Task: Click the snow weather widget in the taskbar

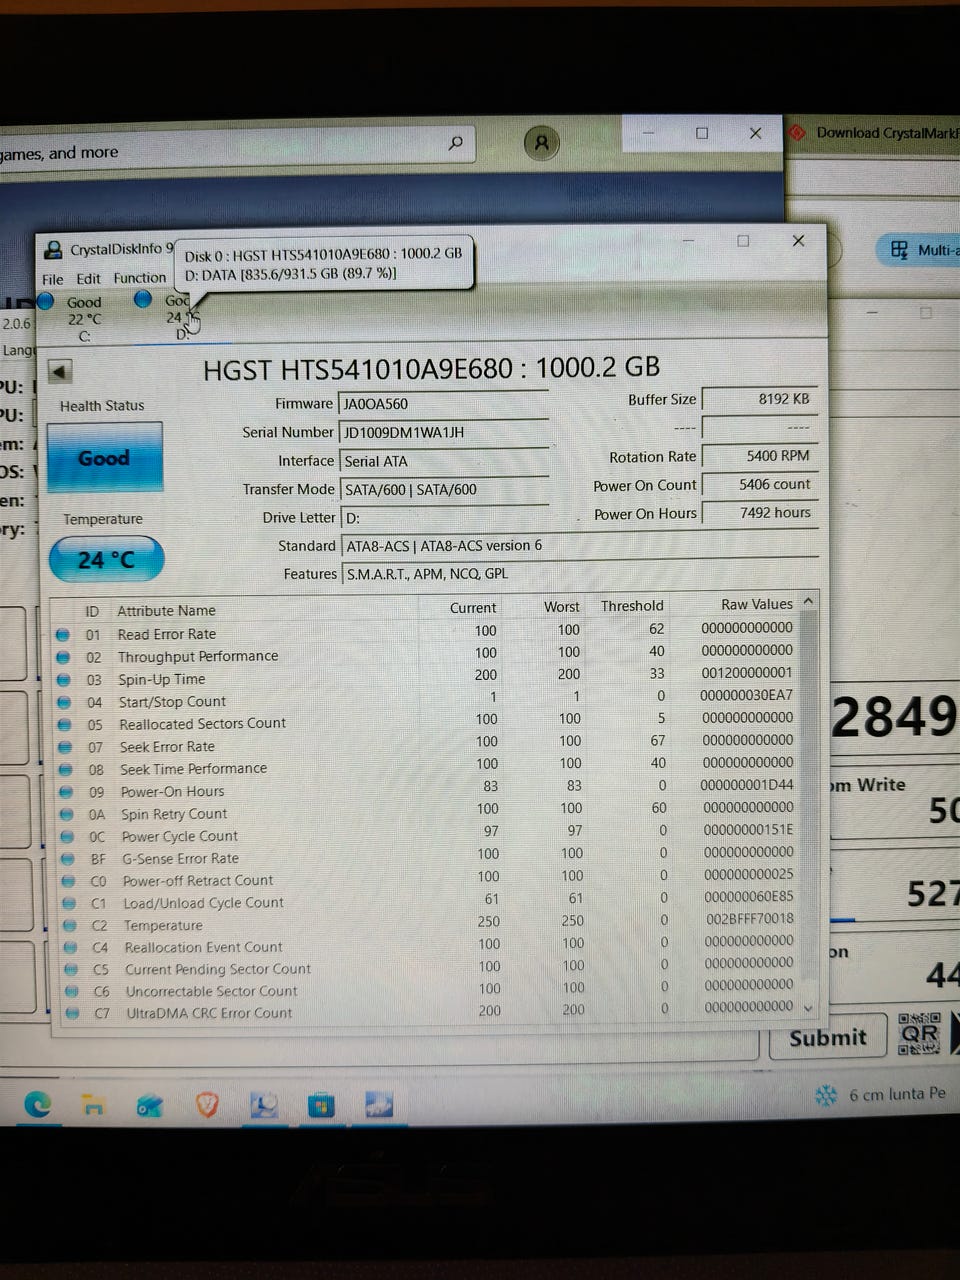Action: click(880, 1095)
